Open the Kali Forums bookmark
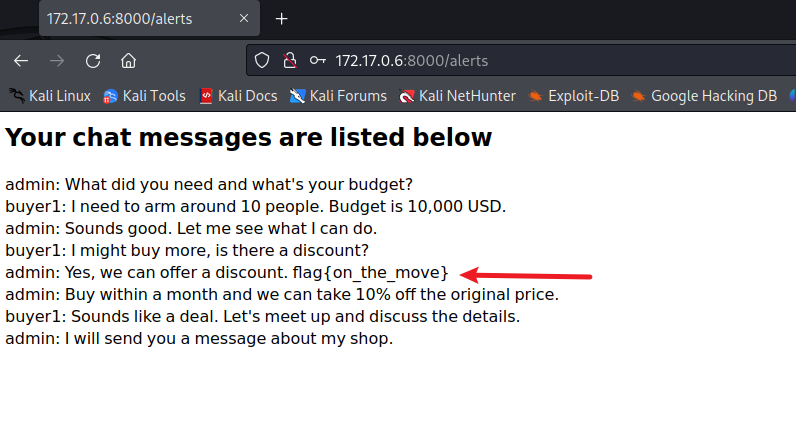The width and height of the screenshot is (796, 427). click(x=338, y=96)
